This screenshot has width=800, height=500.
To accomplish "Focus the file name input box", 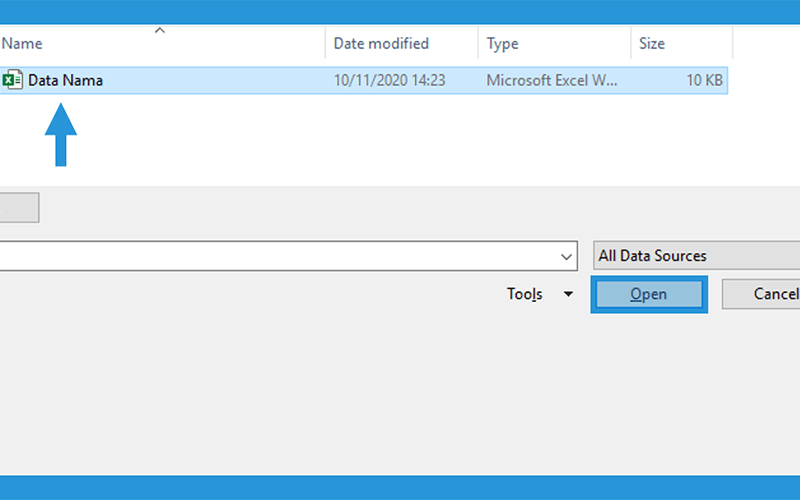I will (278, 256).
